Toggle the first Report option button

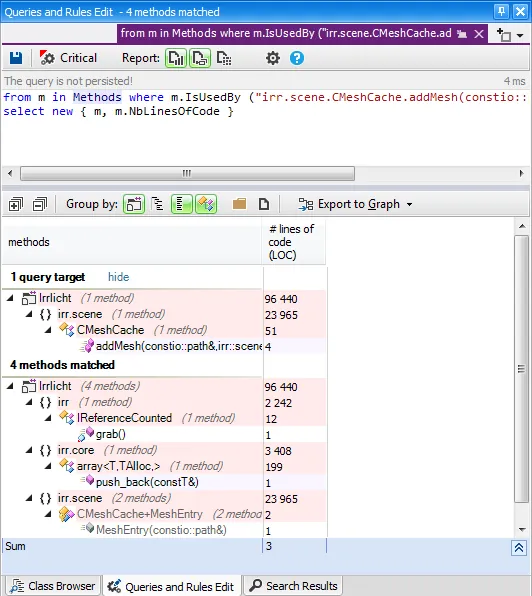point(176,58)
